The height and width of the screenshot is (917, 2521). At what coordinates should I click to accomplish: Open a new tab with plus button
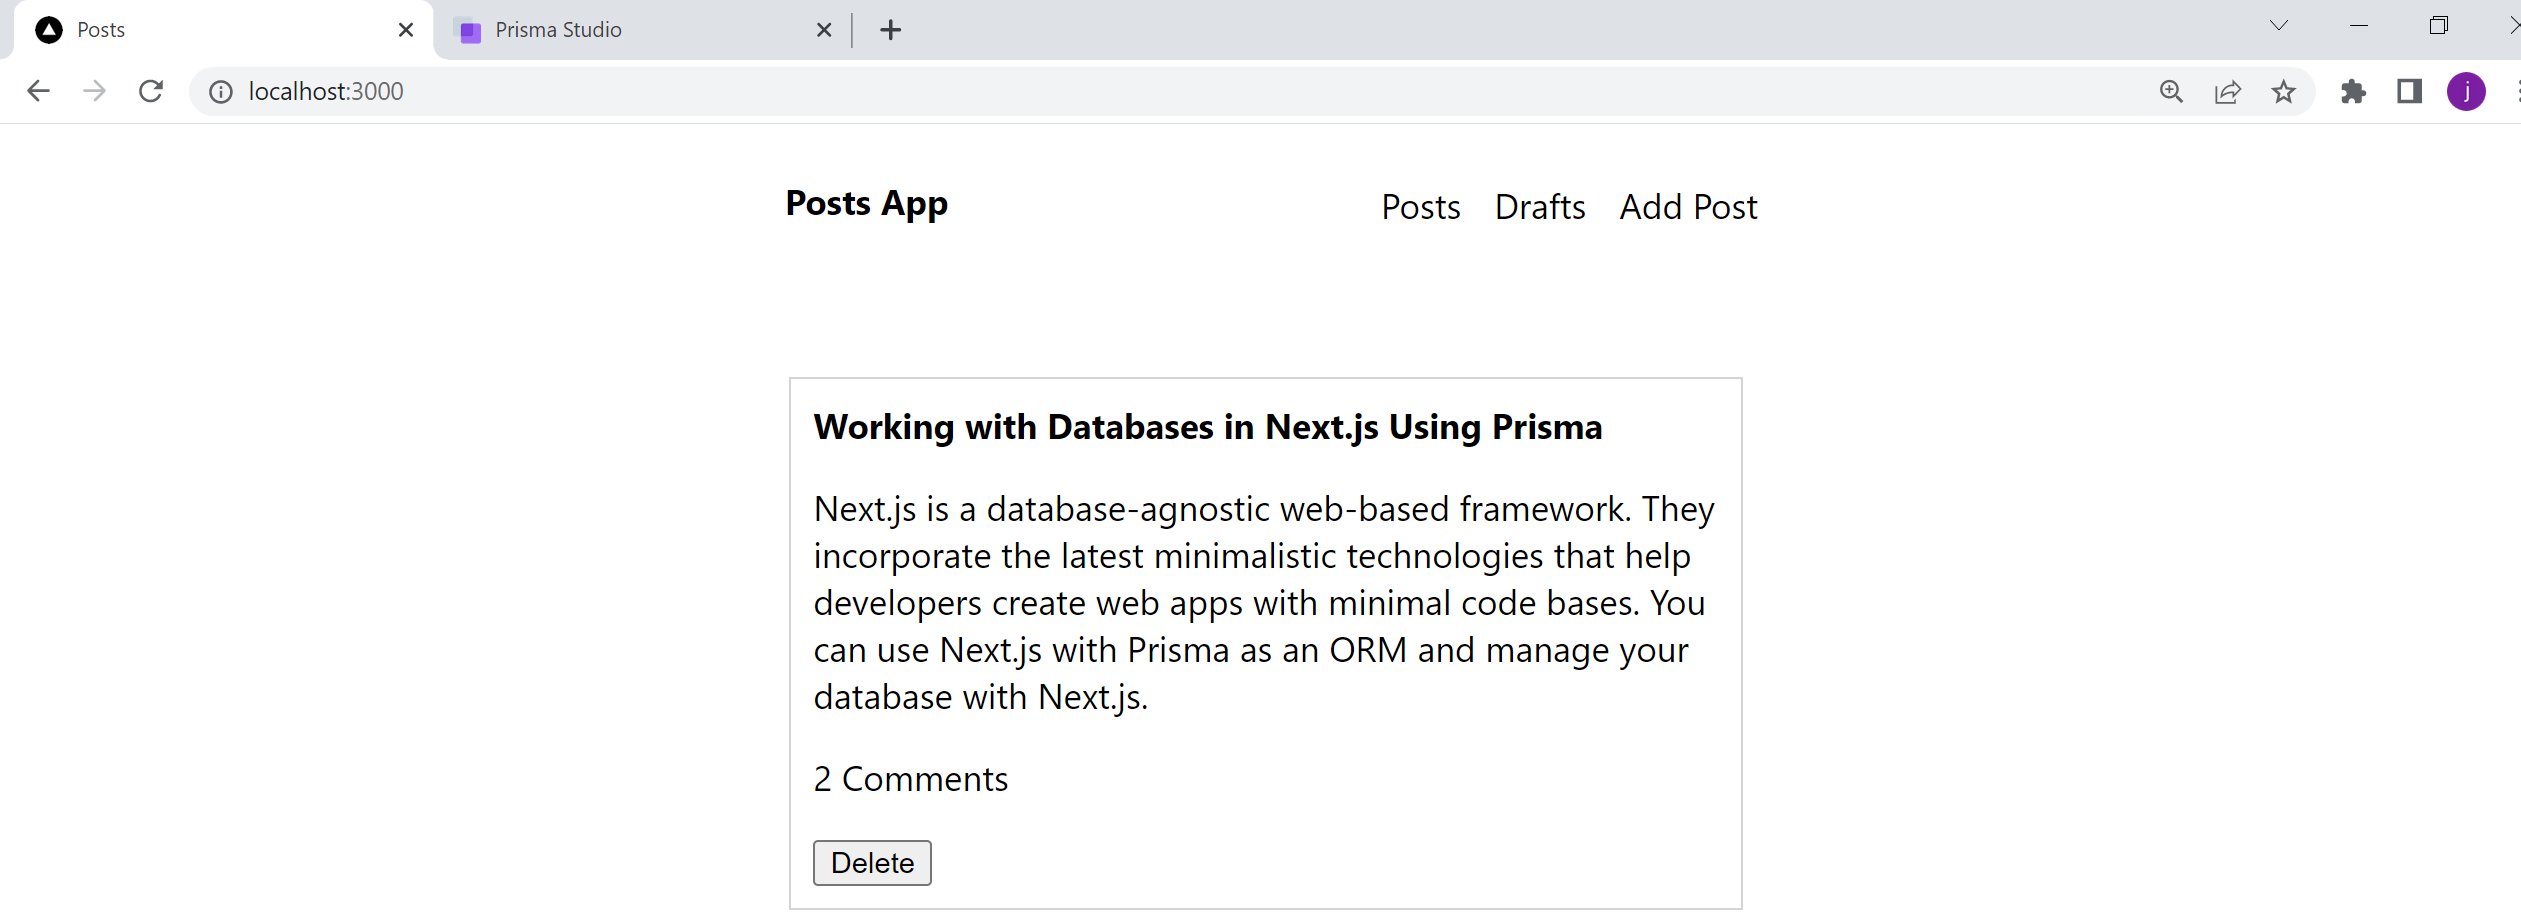click(x=891, y=30)
